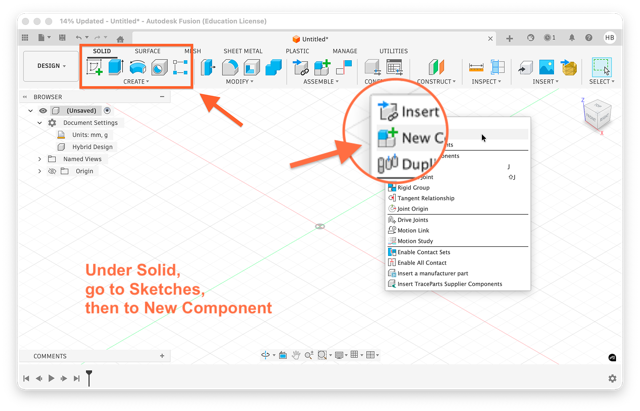640x411 pixels.
Task: Open the data panel grid icon
Action: (x=25, y=38)
